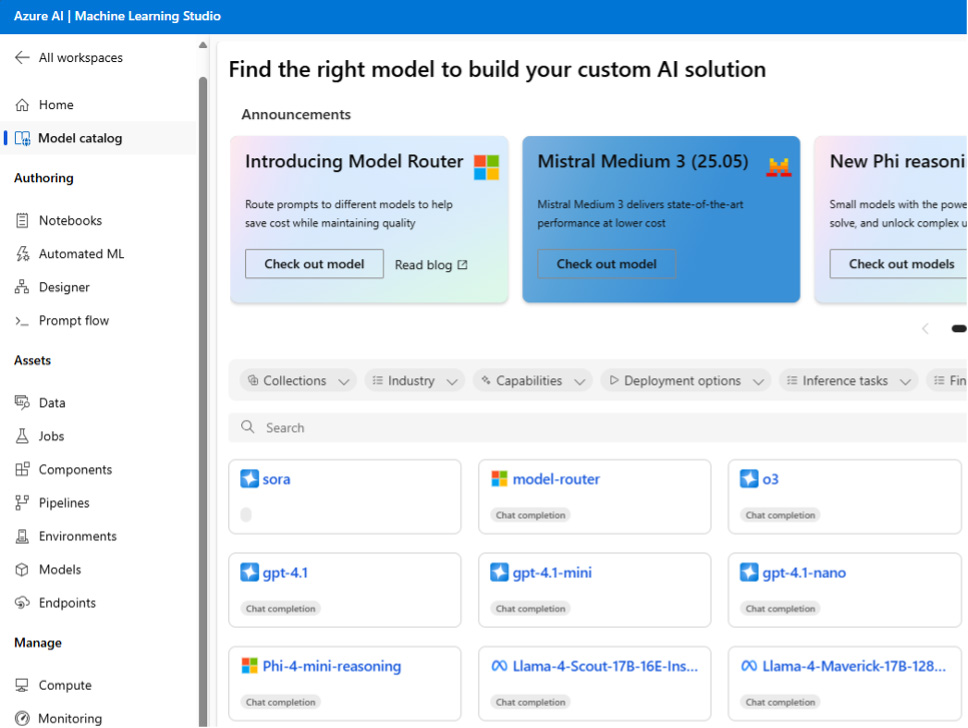Click the back arrow beside All workspaces
968x728 pixels.
[22, 57]
